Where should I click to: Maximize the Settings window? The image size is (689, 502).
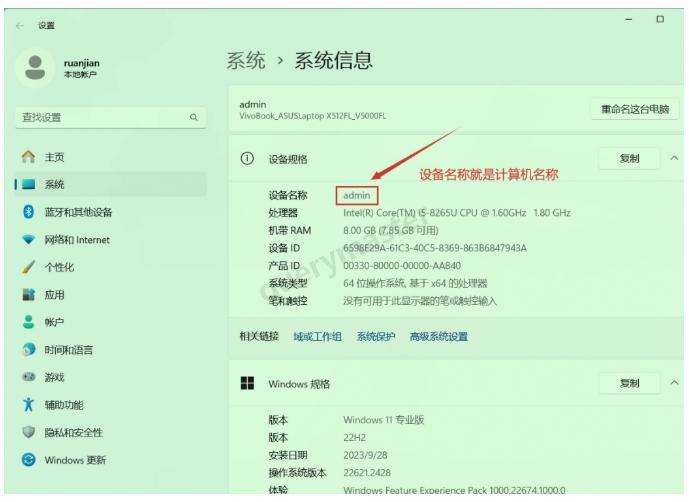click(660, 19)
